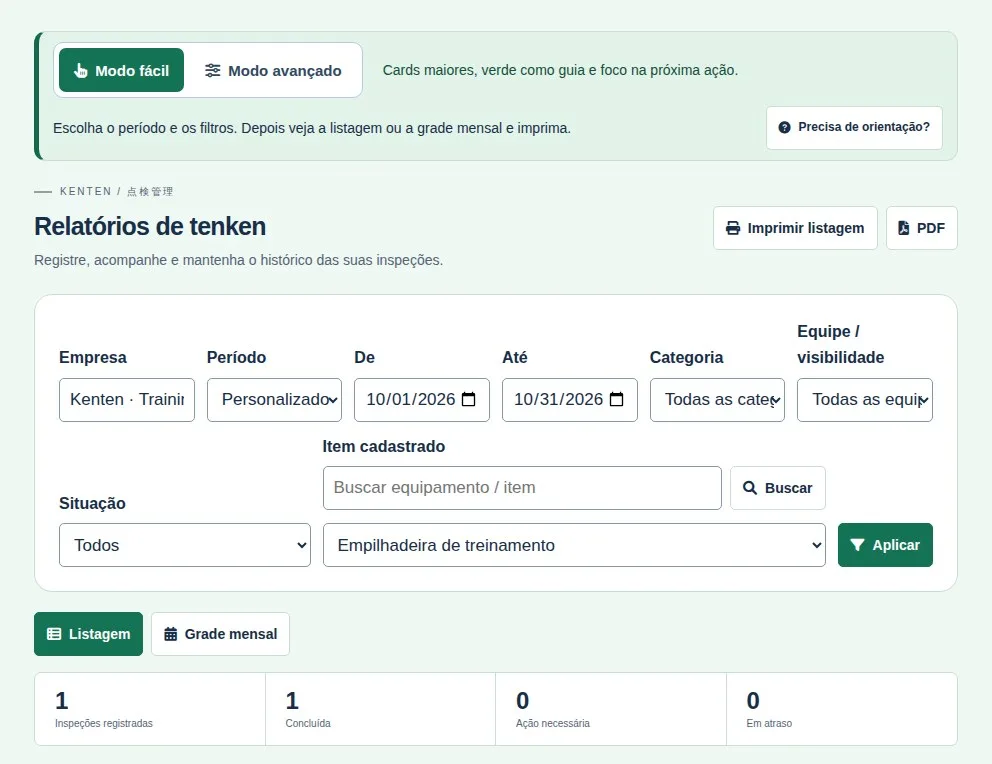This screenshot has height=764, width=992.
Task: Switch to Modo fácil
Action: (121, 70)
